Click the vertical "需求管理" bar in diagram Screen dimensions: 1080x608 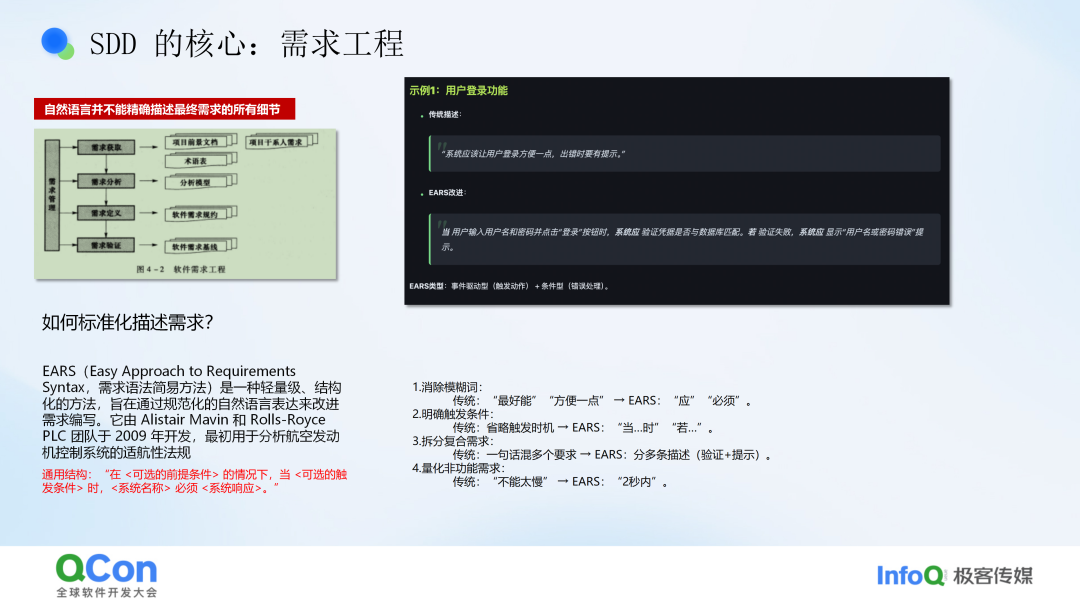tap(52, 196)
